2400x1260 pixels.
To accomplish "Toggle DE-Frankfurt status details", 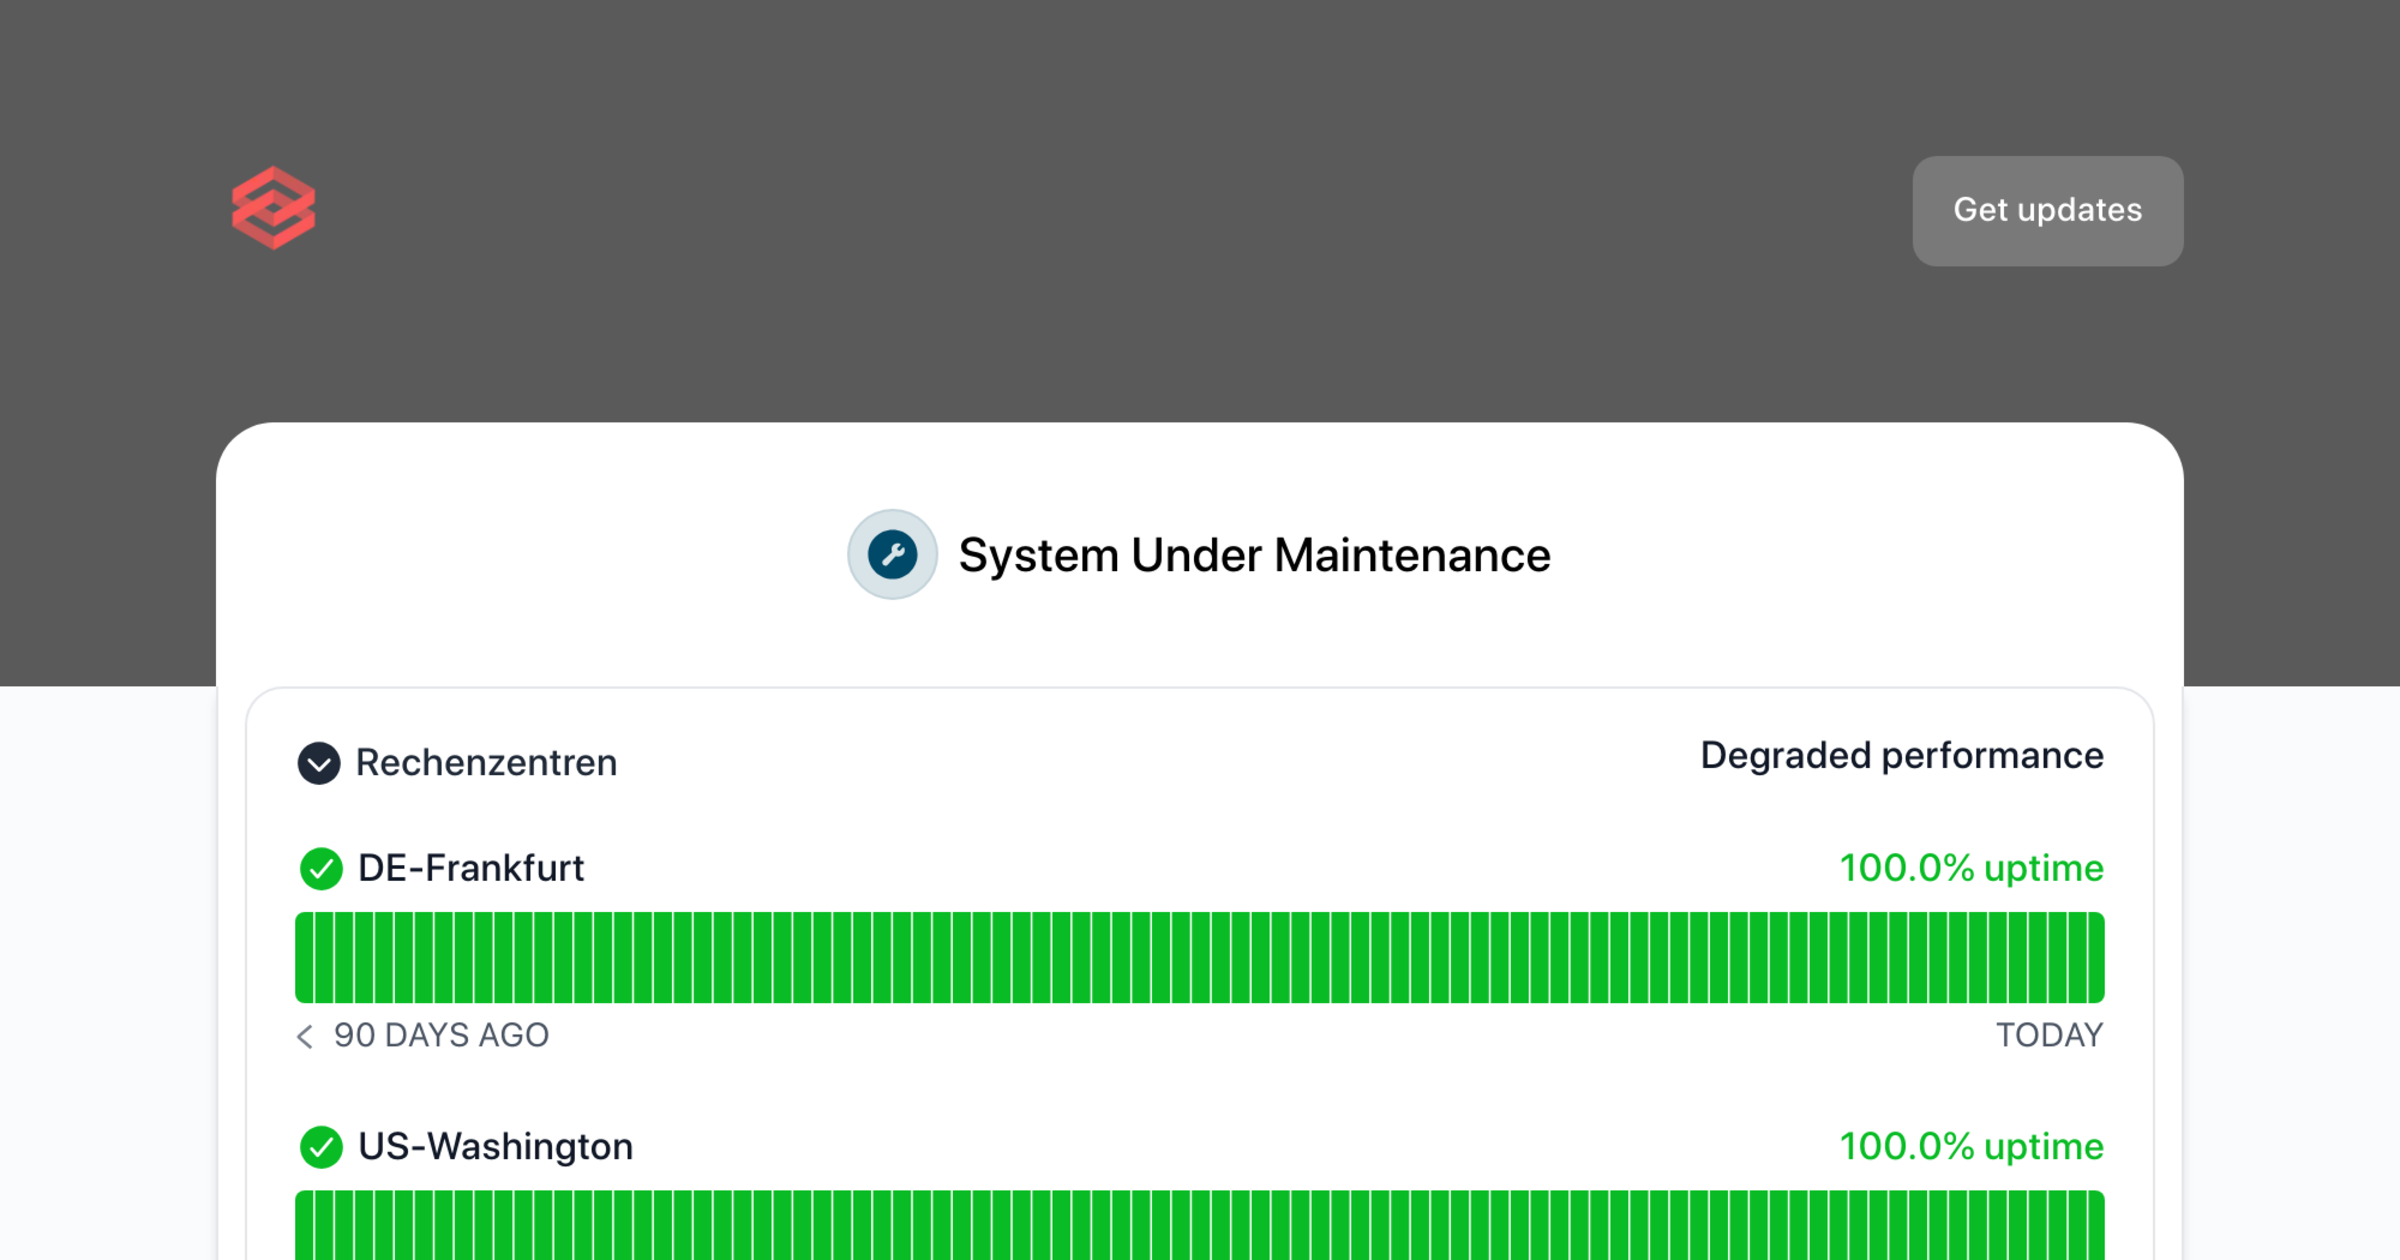I will coord(471,869).
